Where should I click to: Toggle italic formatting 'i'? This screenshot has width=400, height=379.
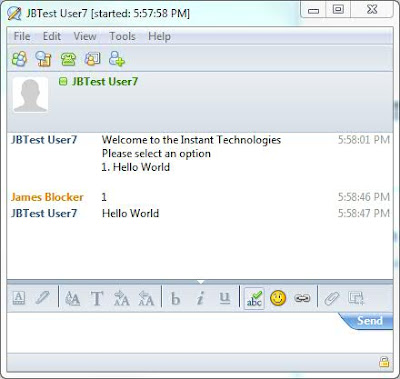[200, 298]
